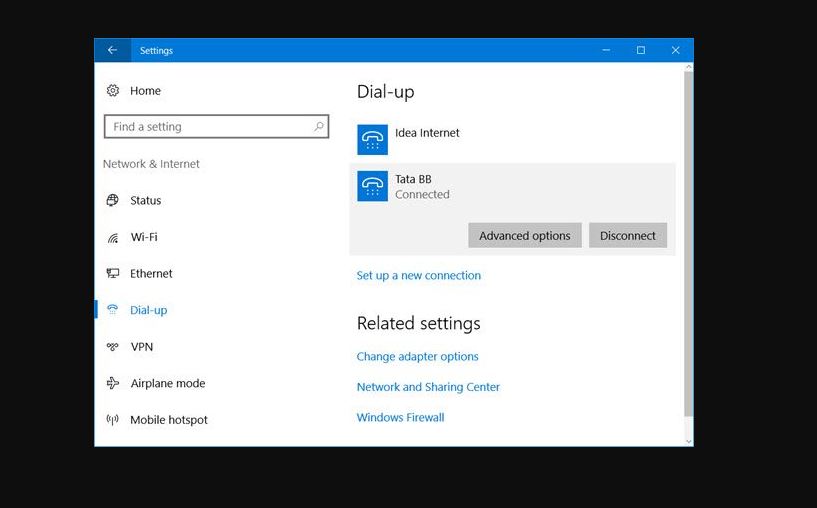The height and width of the screenshot is (508, 817).
Task: Click the scrollbar up arrow
Action: tap(688, 67)
